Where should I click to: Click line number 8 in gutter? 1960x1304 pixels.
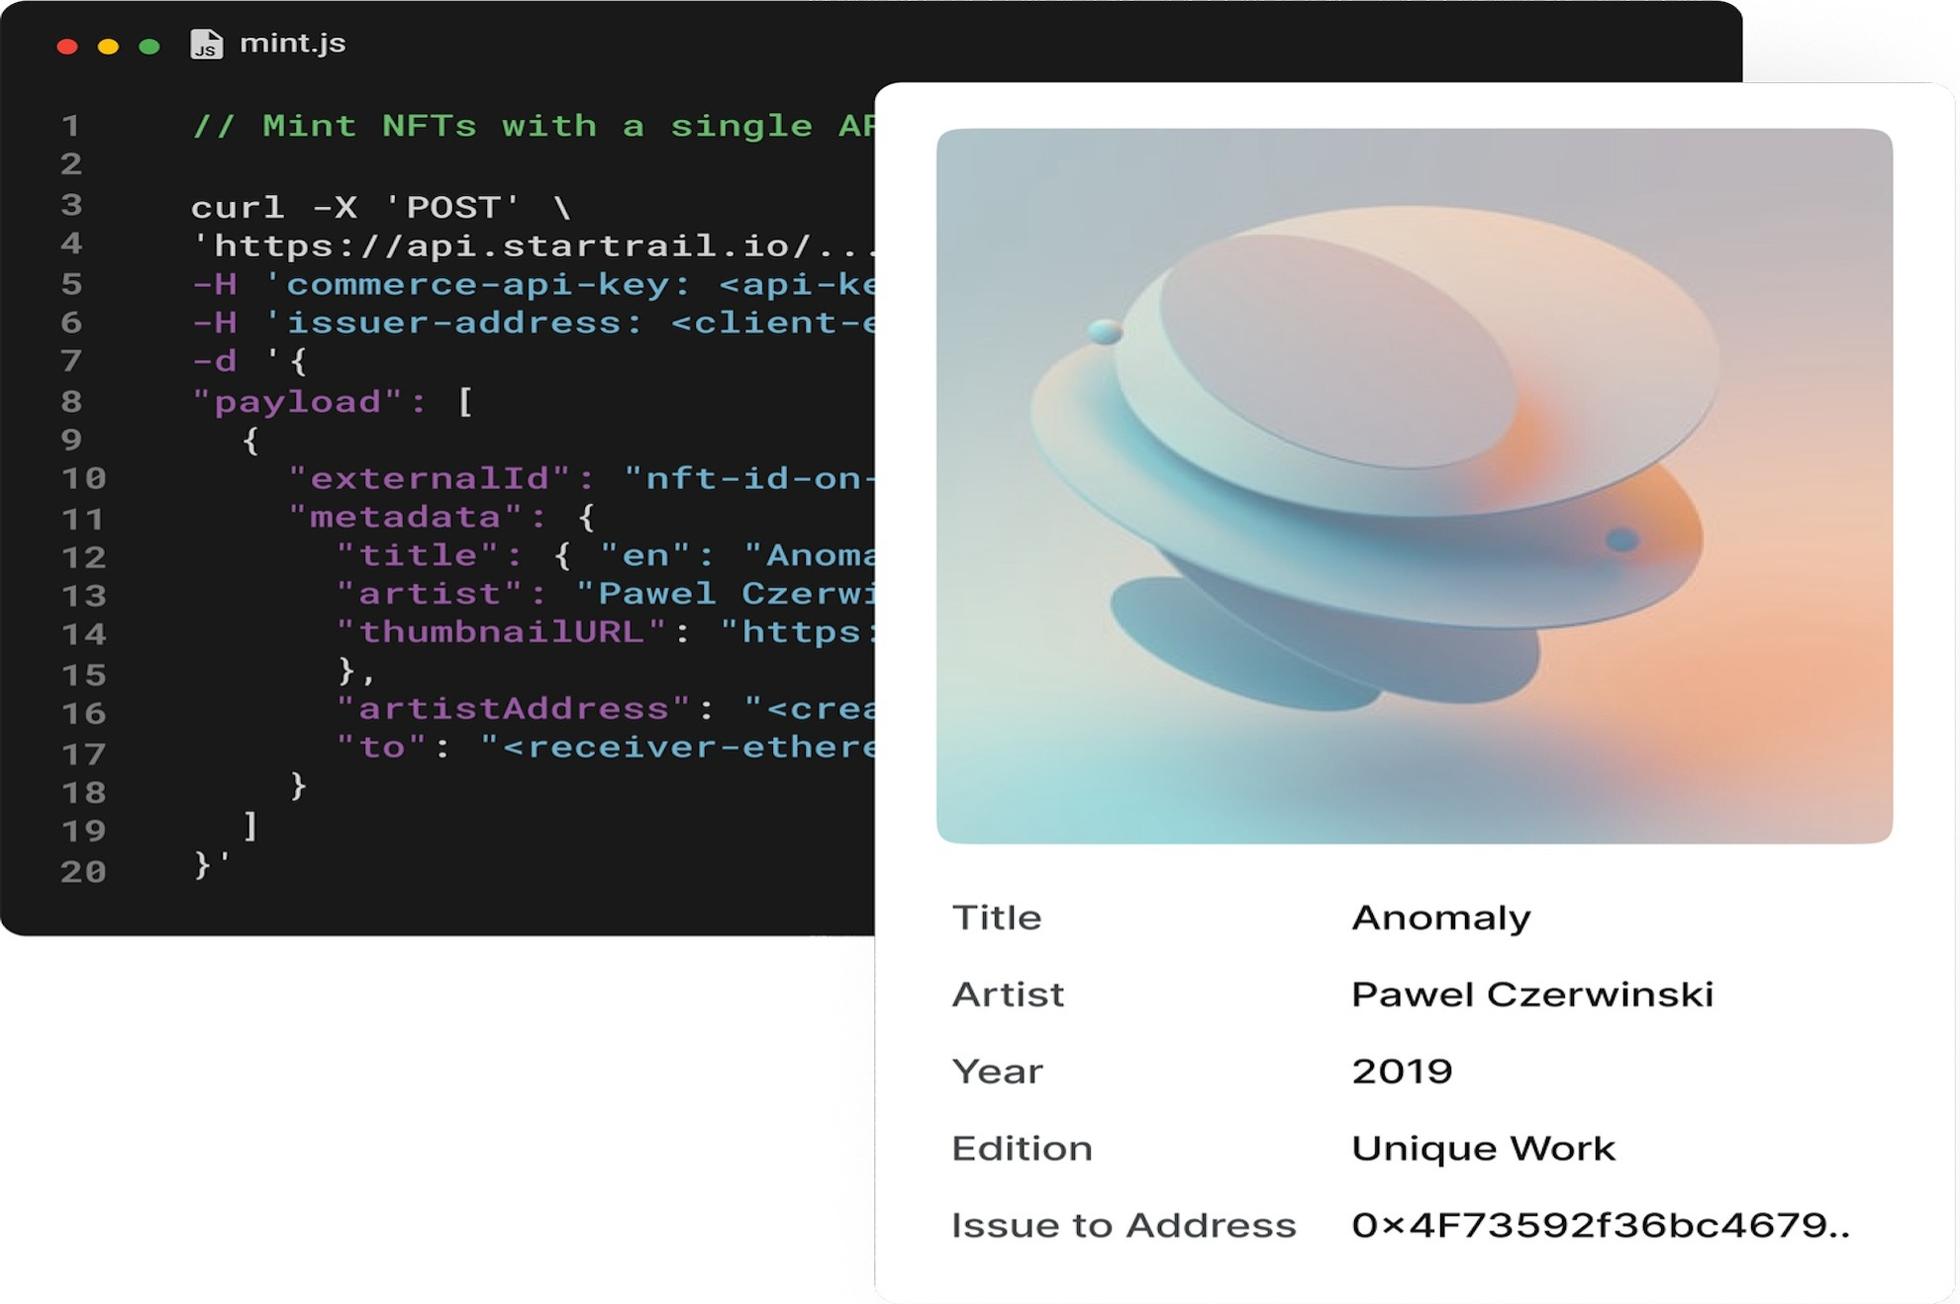click(x=70, y=402)
